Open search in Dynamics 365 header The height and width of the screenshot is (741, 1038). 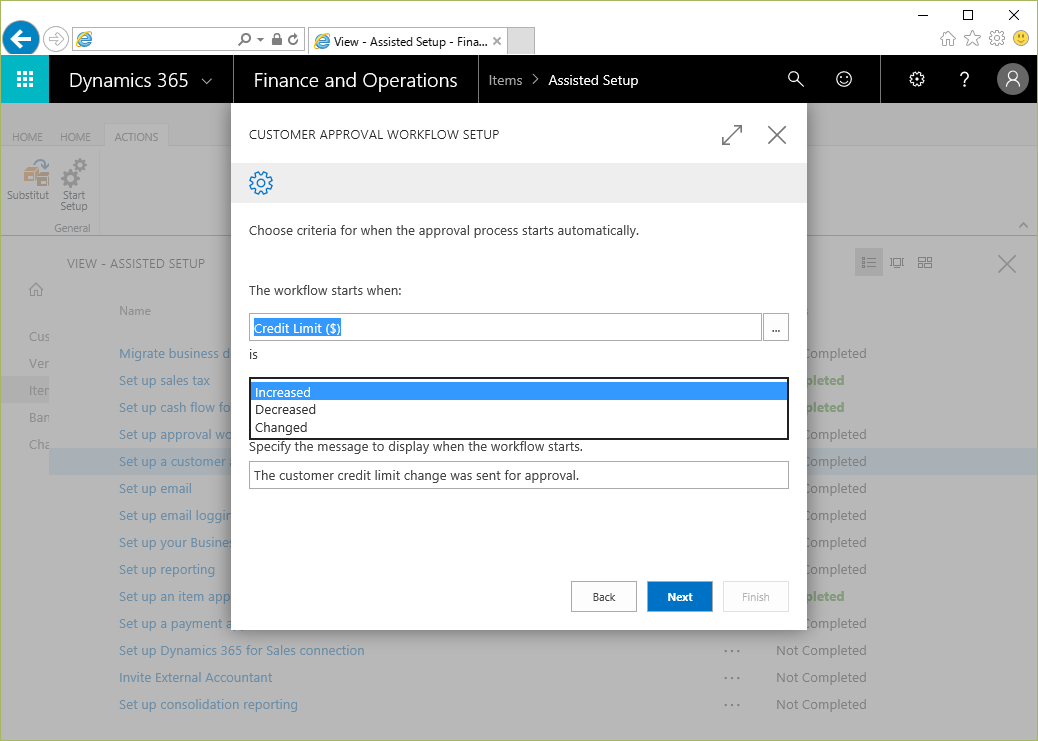pyautogui.click(x=795, y=79)
